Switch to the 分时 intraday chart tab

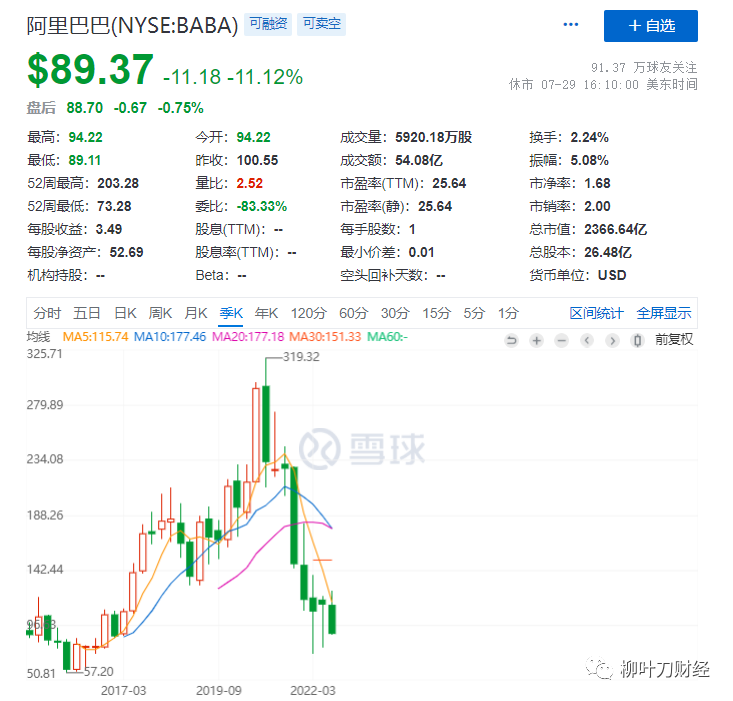(x=47, y=313)
